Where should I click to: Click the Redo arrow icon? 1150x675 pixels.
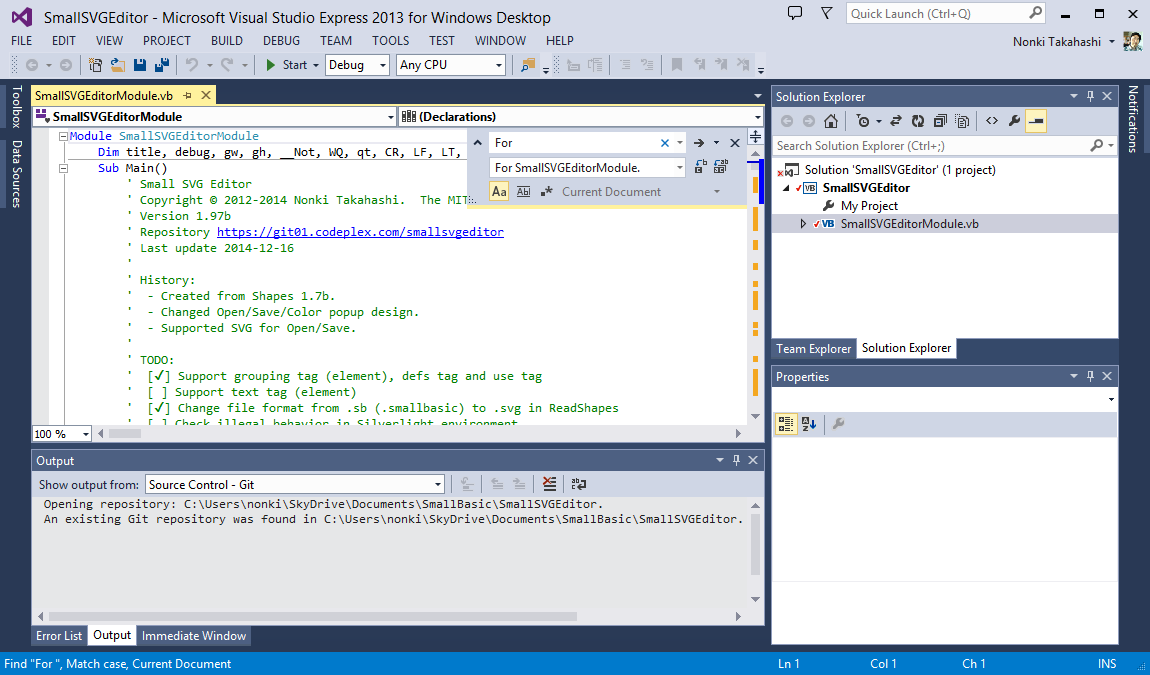point(227,65)
